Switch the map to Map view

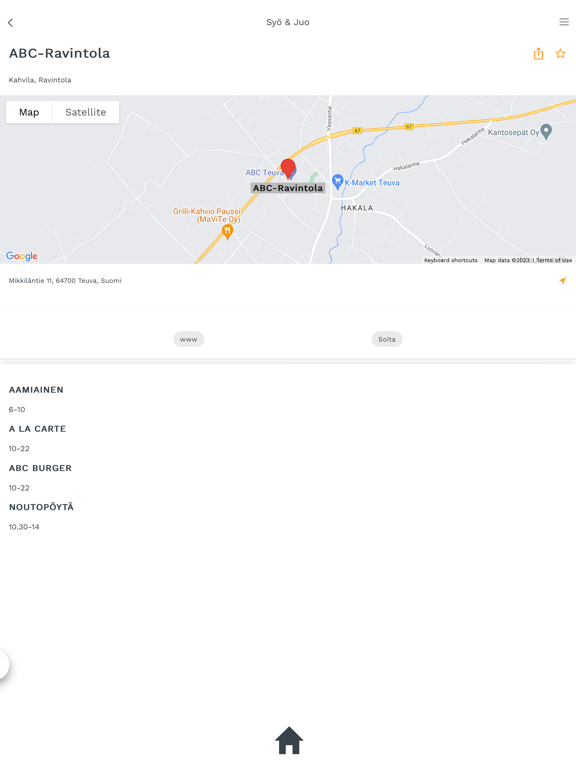[29, 112]
